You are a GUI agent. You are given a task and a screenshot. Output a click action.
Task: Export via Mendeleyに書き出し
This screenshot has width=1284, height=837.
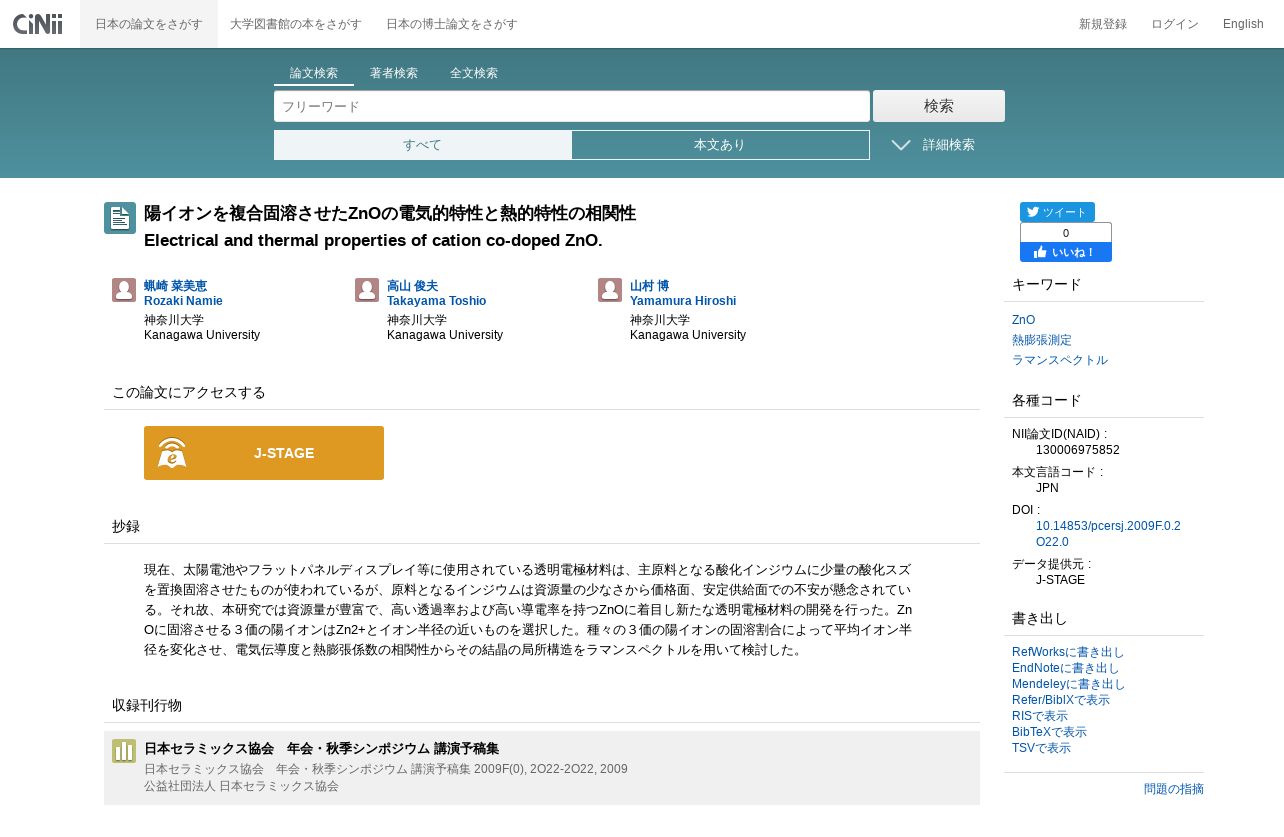click(x=1069, y=684)
